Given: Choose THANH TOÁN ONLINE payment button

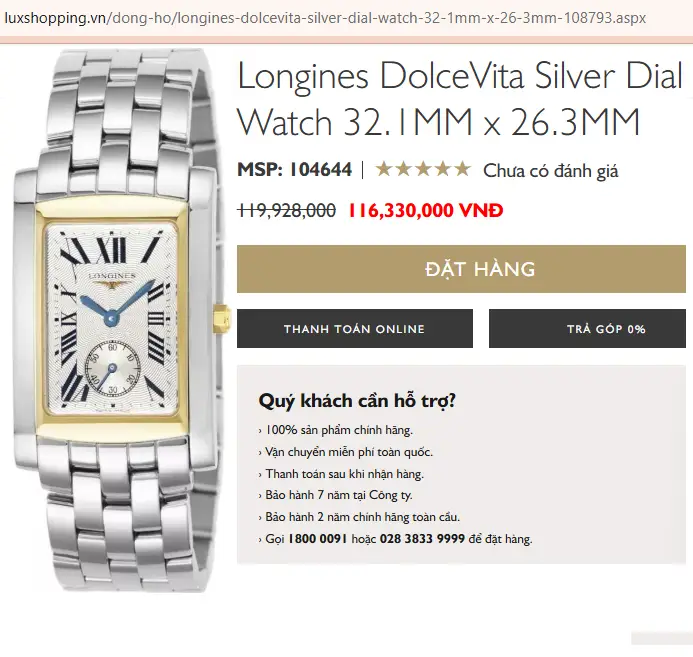Looking at the screenshot, I should [x=354, y=329].
